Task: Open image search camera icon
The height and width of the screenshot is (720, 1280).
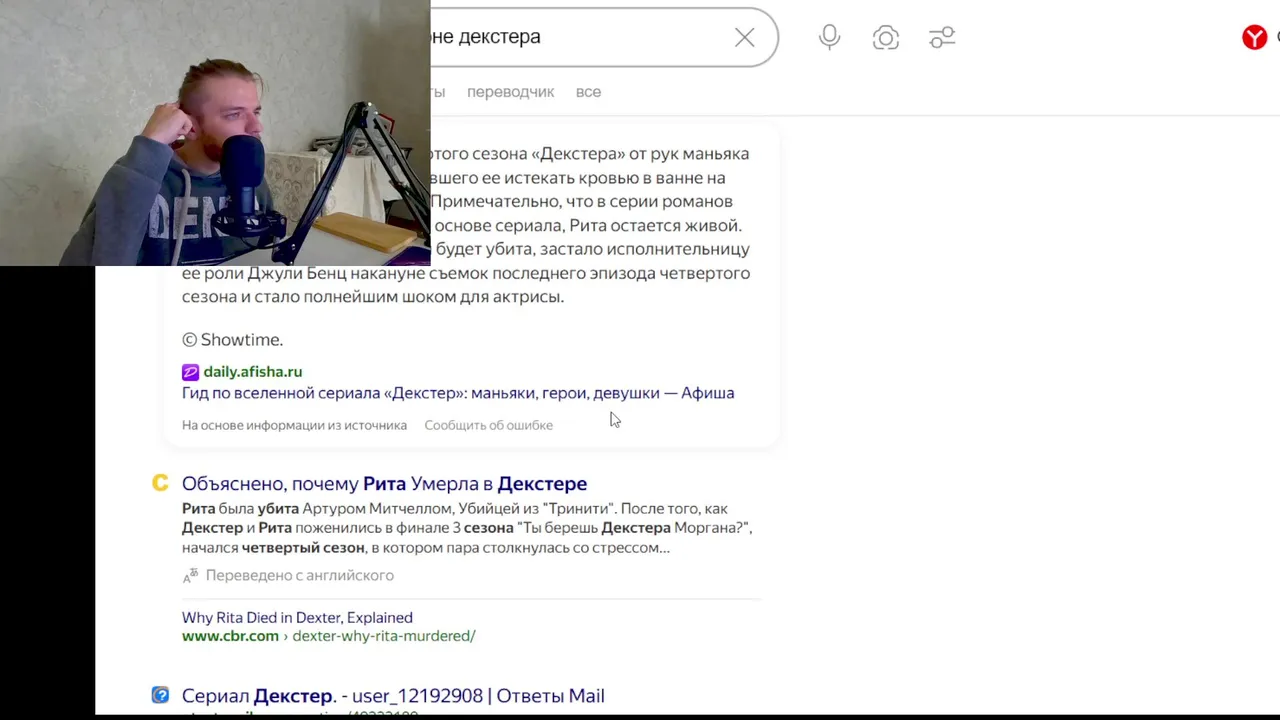Action: point(886,38)
